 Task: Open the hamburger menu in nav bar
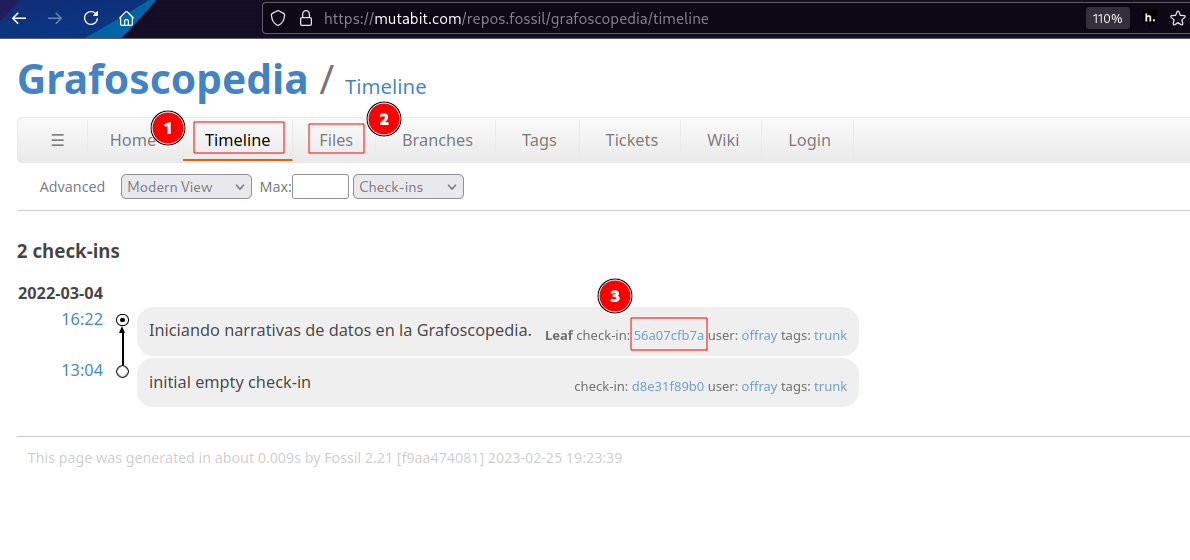point(58,140)
